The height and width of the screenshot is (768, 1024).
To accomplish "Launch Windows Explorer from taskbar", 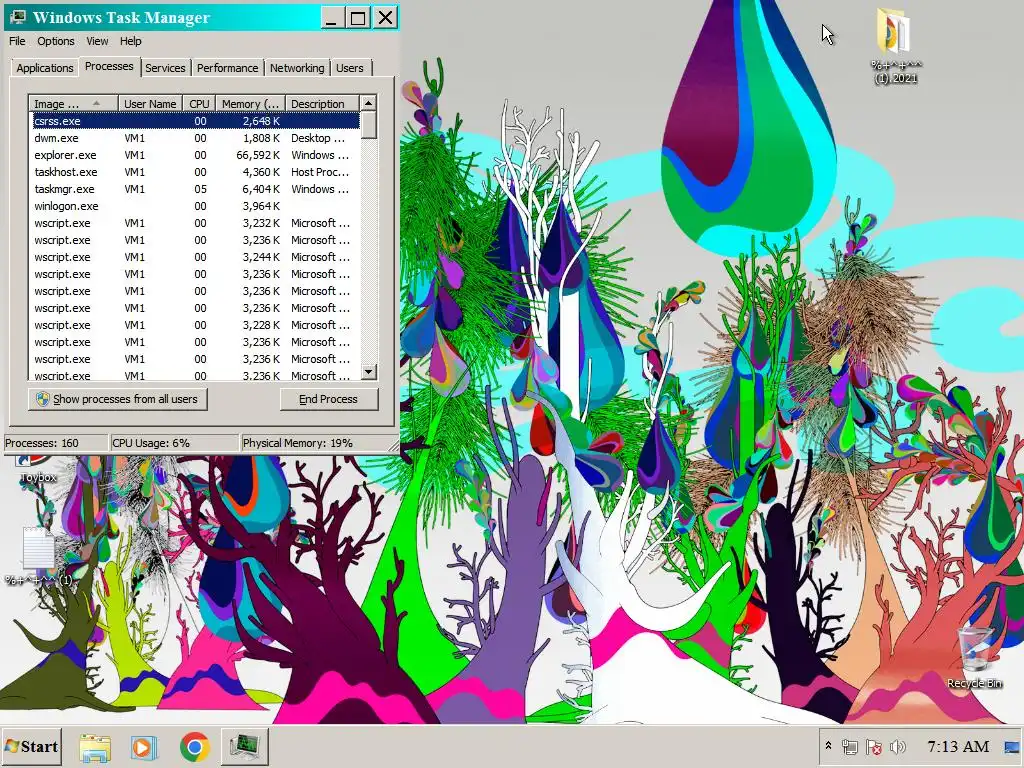I will [95, 747].
